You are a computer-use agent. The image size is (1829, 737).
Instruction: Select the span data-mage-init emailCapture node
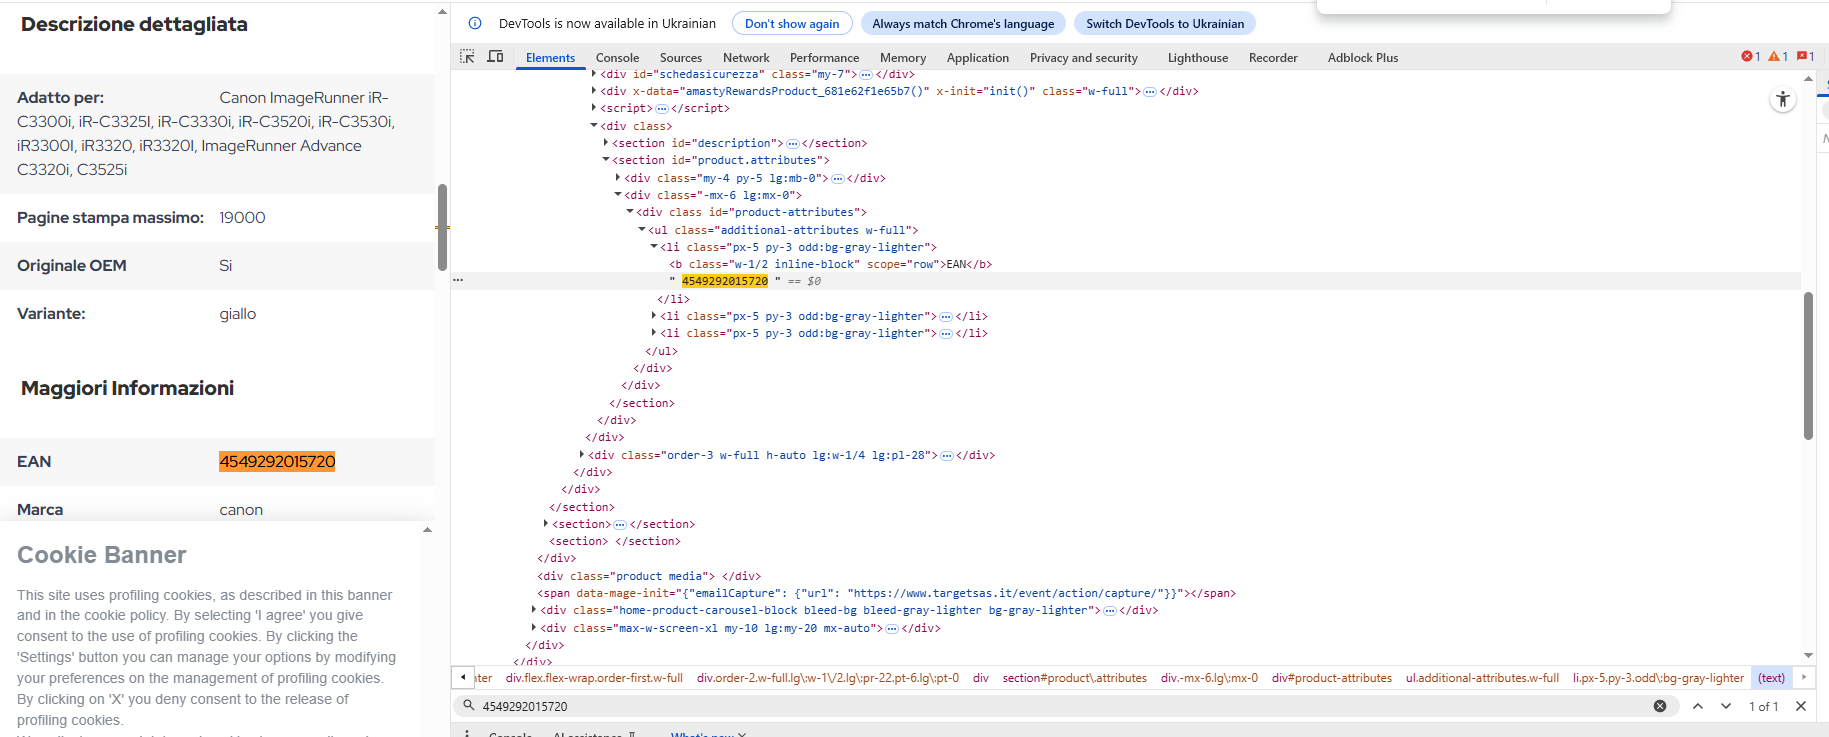[886, 593]
